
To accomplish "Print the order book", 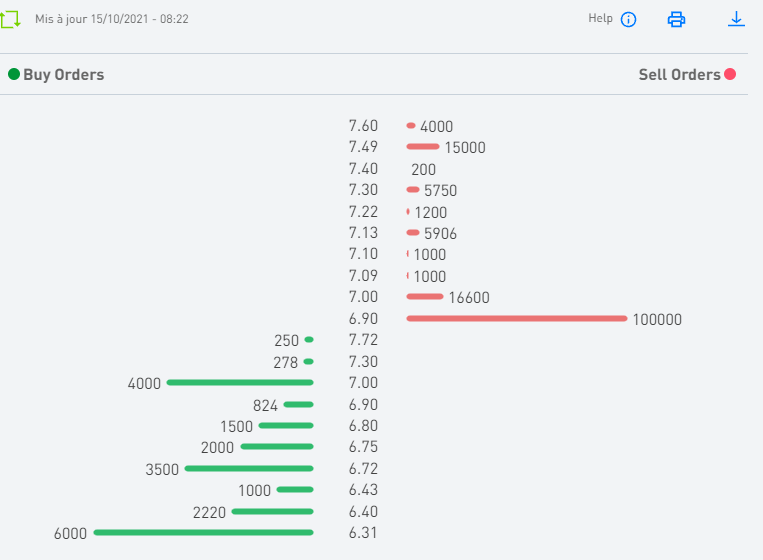I will [x=677, y=19].
